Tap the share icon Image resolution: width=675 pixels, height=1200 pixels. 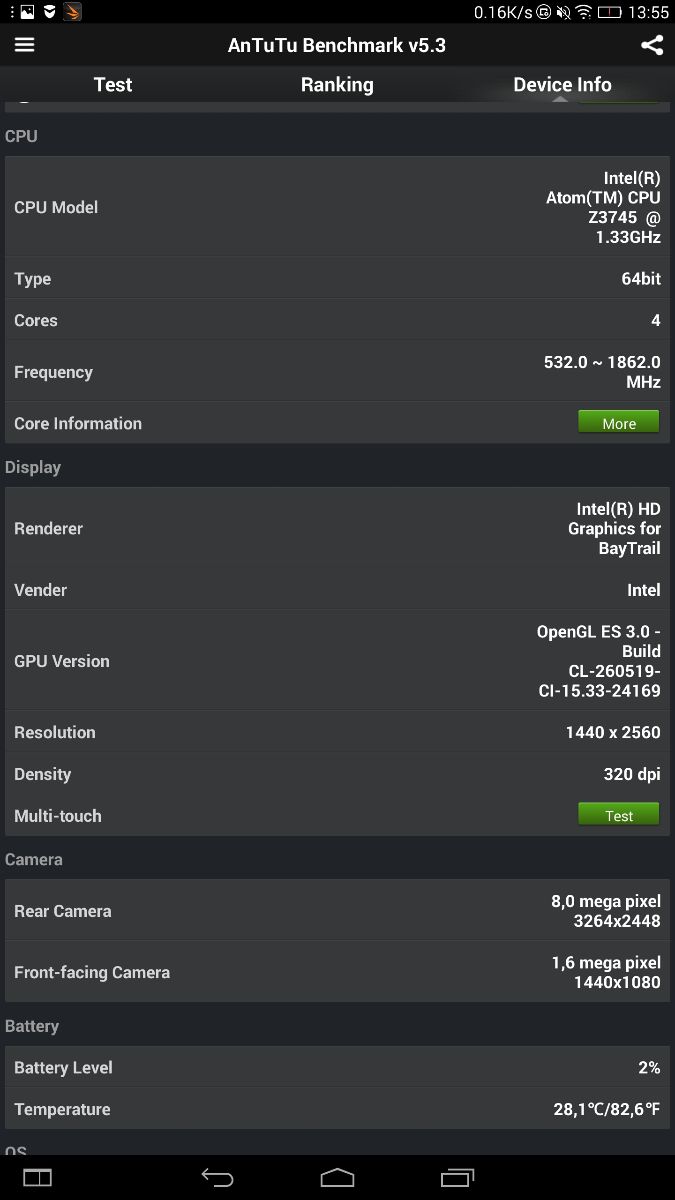(x=652, y=45)
